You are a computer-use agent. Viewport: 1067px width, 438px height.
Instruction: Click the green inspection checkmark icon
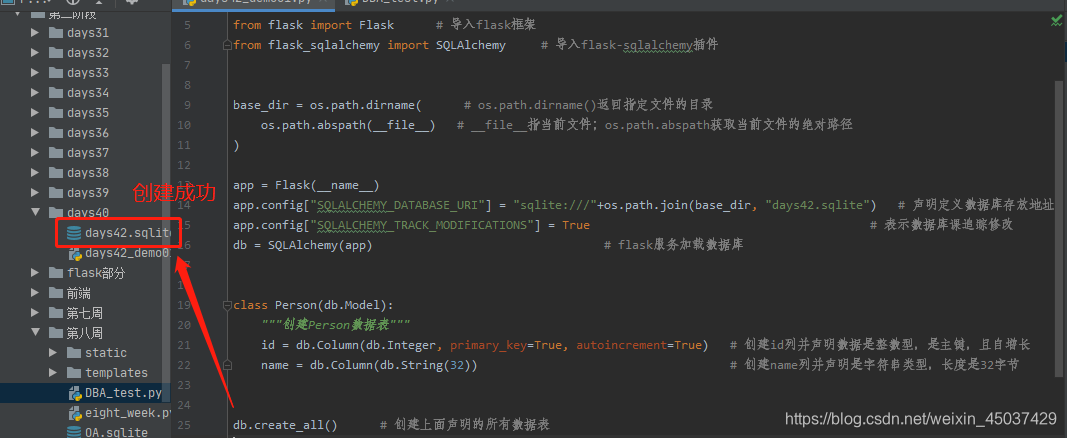1056,22
